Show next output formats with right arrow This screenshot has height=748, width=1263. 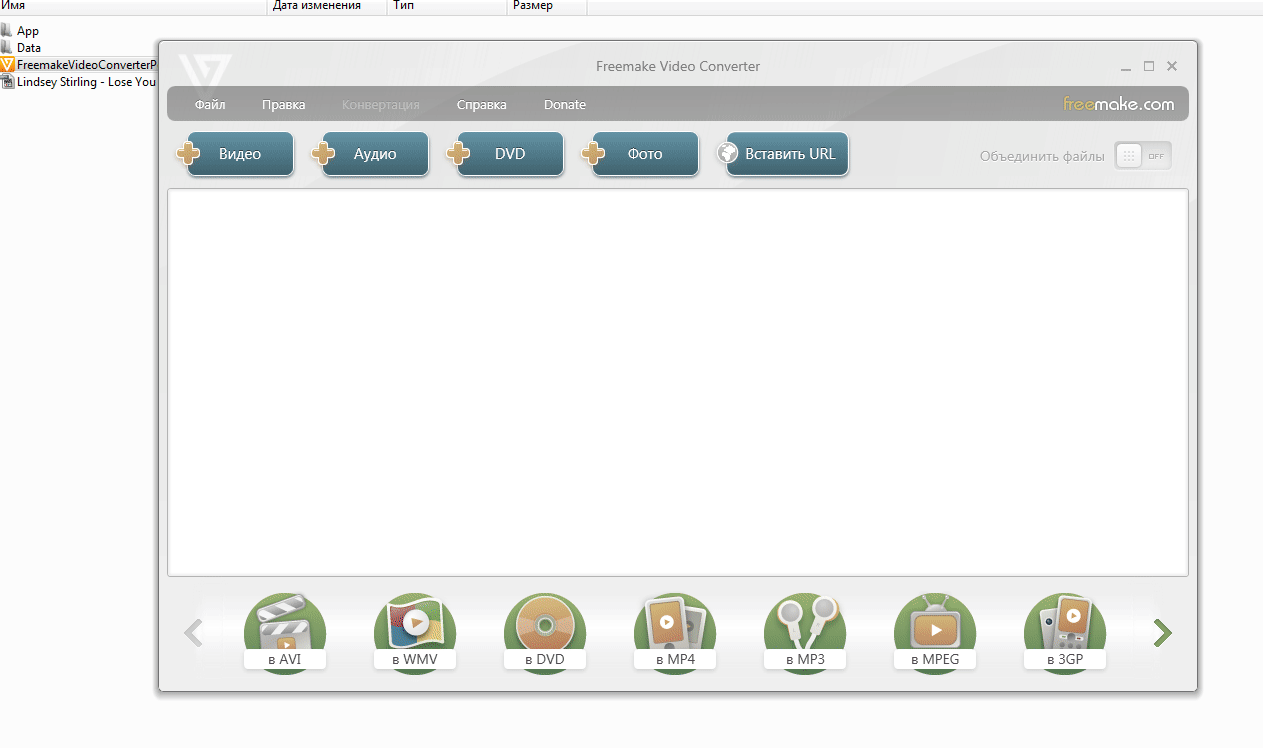(x=1162, y=633)
